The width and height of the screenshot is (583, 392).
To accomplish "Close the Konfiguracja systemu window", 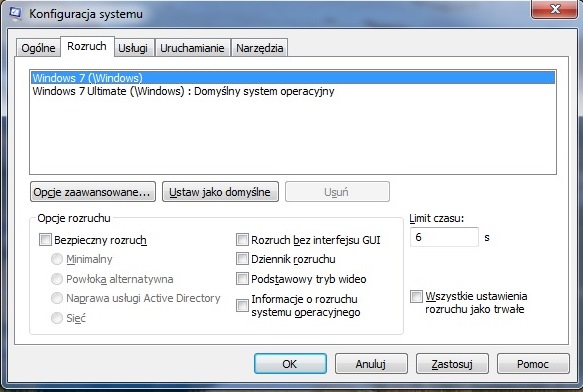I will pos(555,9).
